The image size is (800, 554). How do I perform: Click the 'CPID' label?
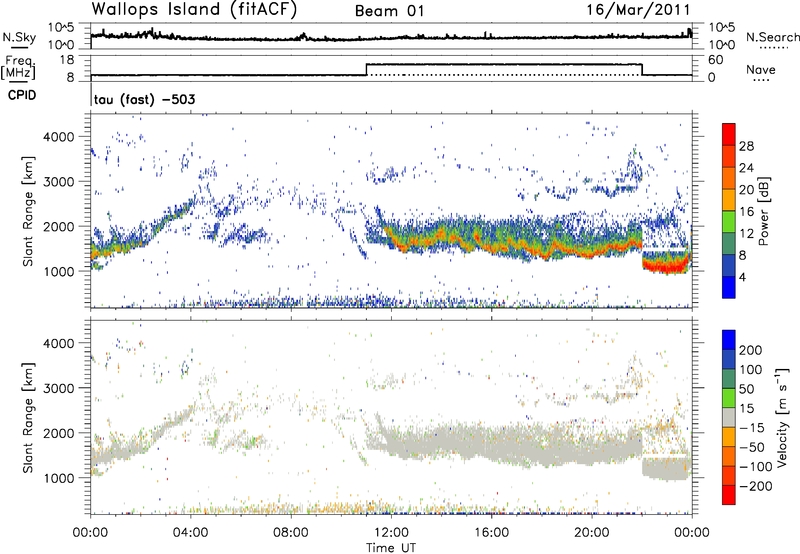tap(22, 95)
